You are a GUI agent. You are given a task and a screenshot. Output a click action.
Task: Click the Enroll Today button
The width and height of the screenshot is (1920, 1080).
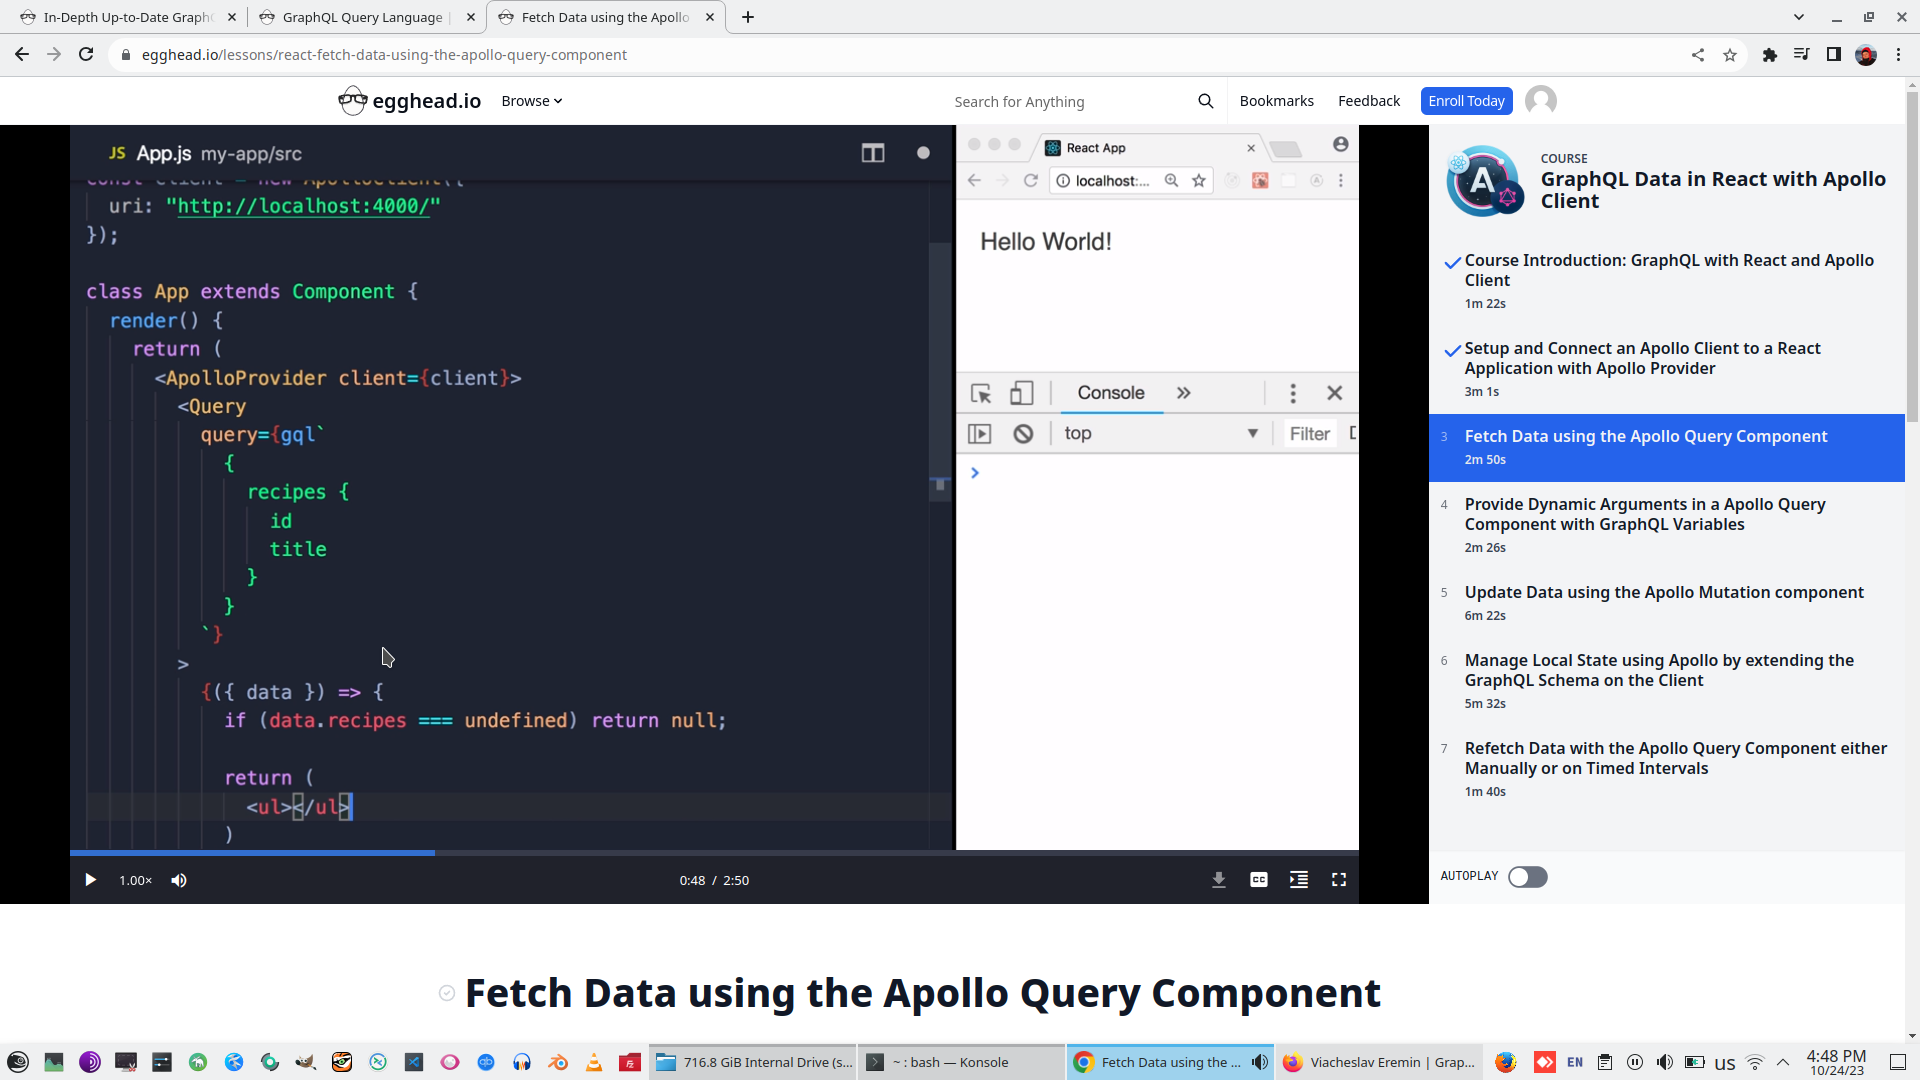(x=1465, y=101)
